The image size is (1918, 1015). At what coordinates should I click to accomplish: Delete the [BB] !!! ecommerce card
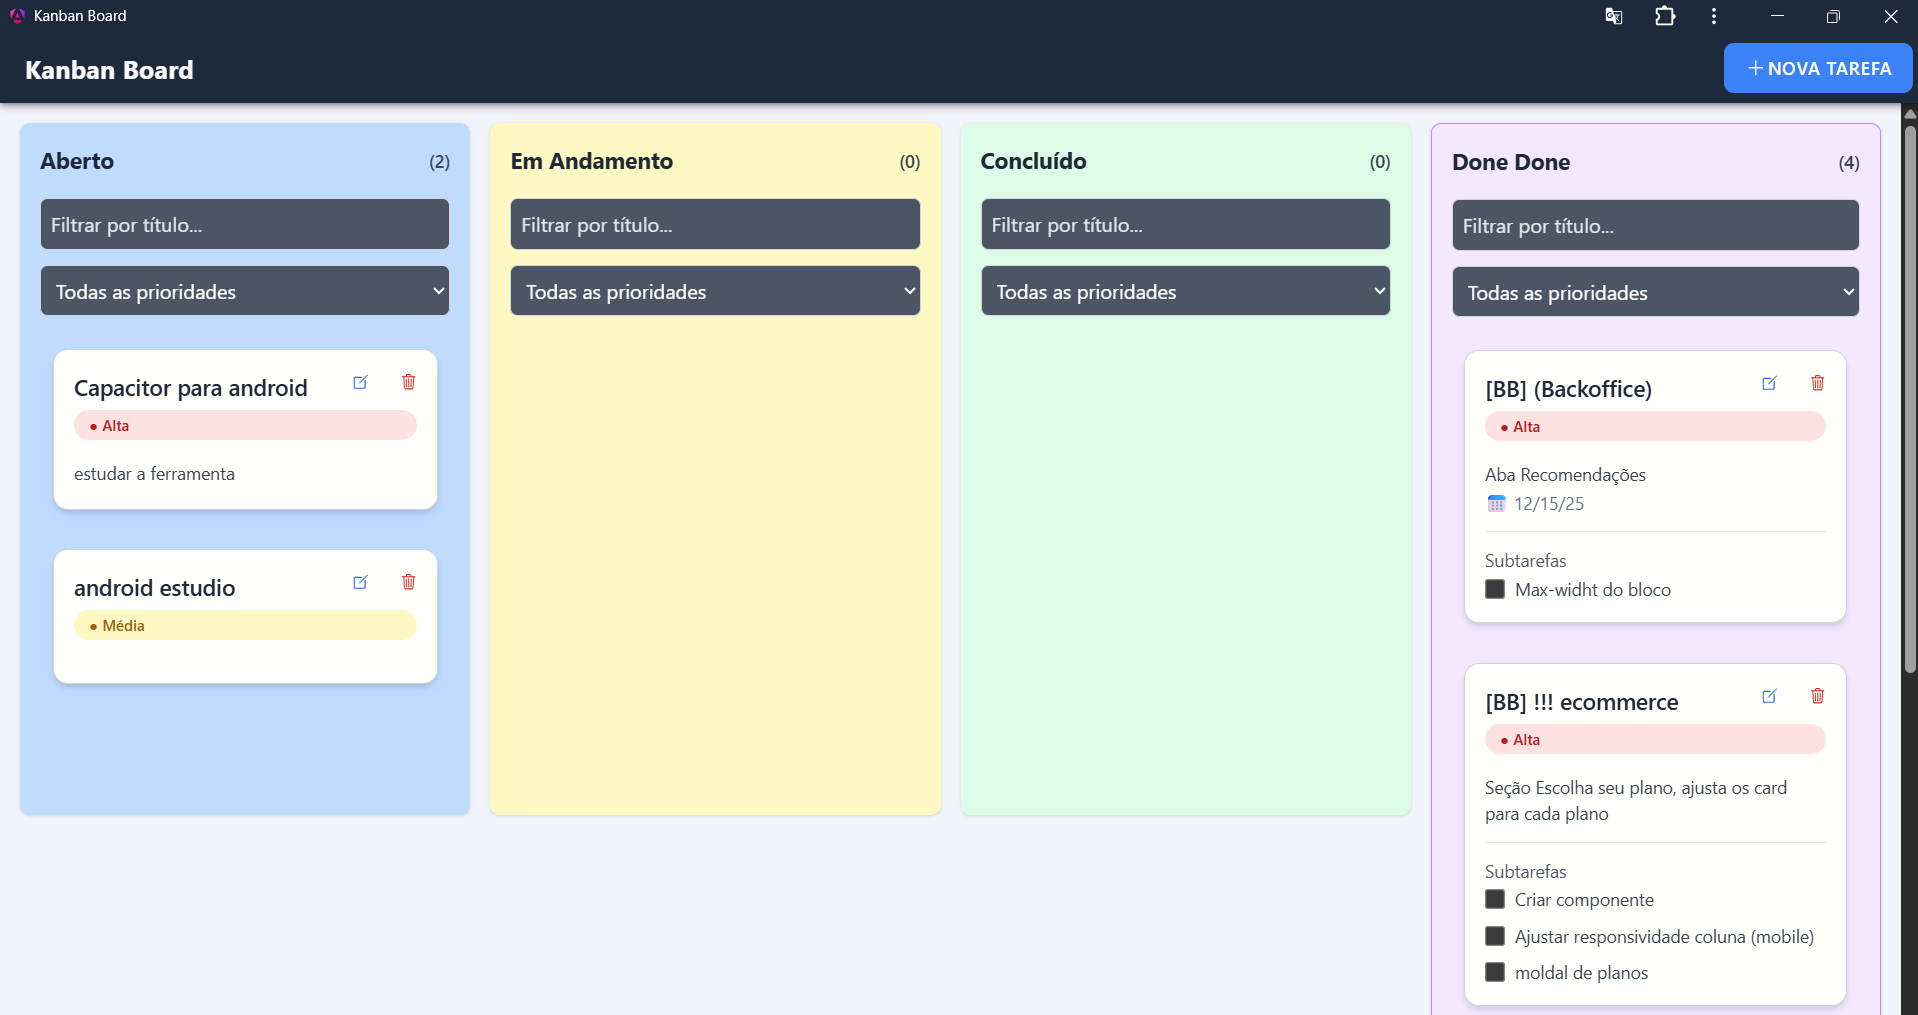point(1817,696)
